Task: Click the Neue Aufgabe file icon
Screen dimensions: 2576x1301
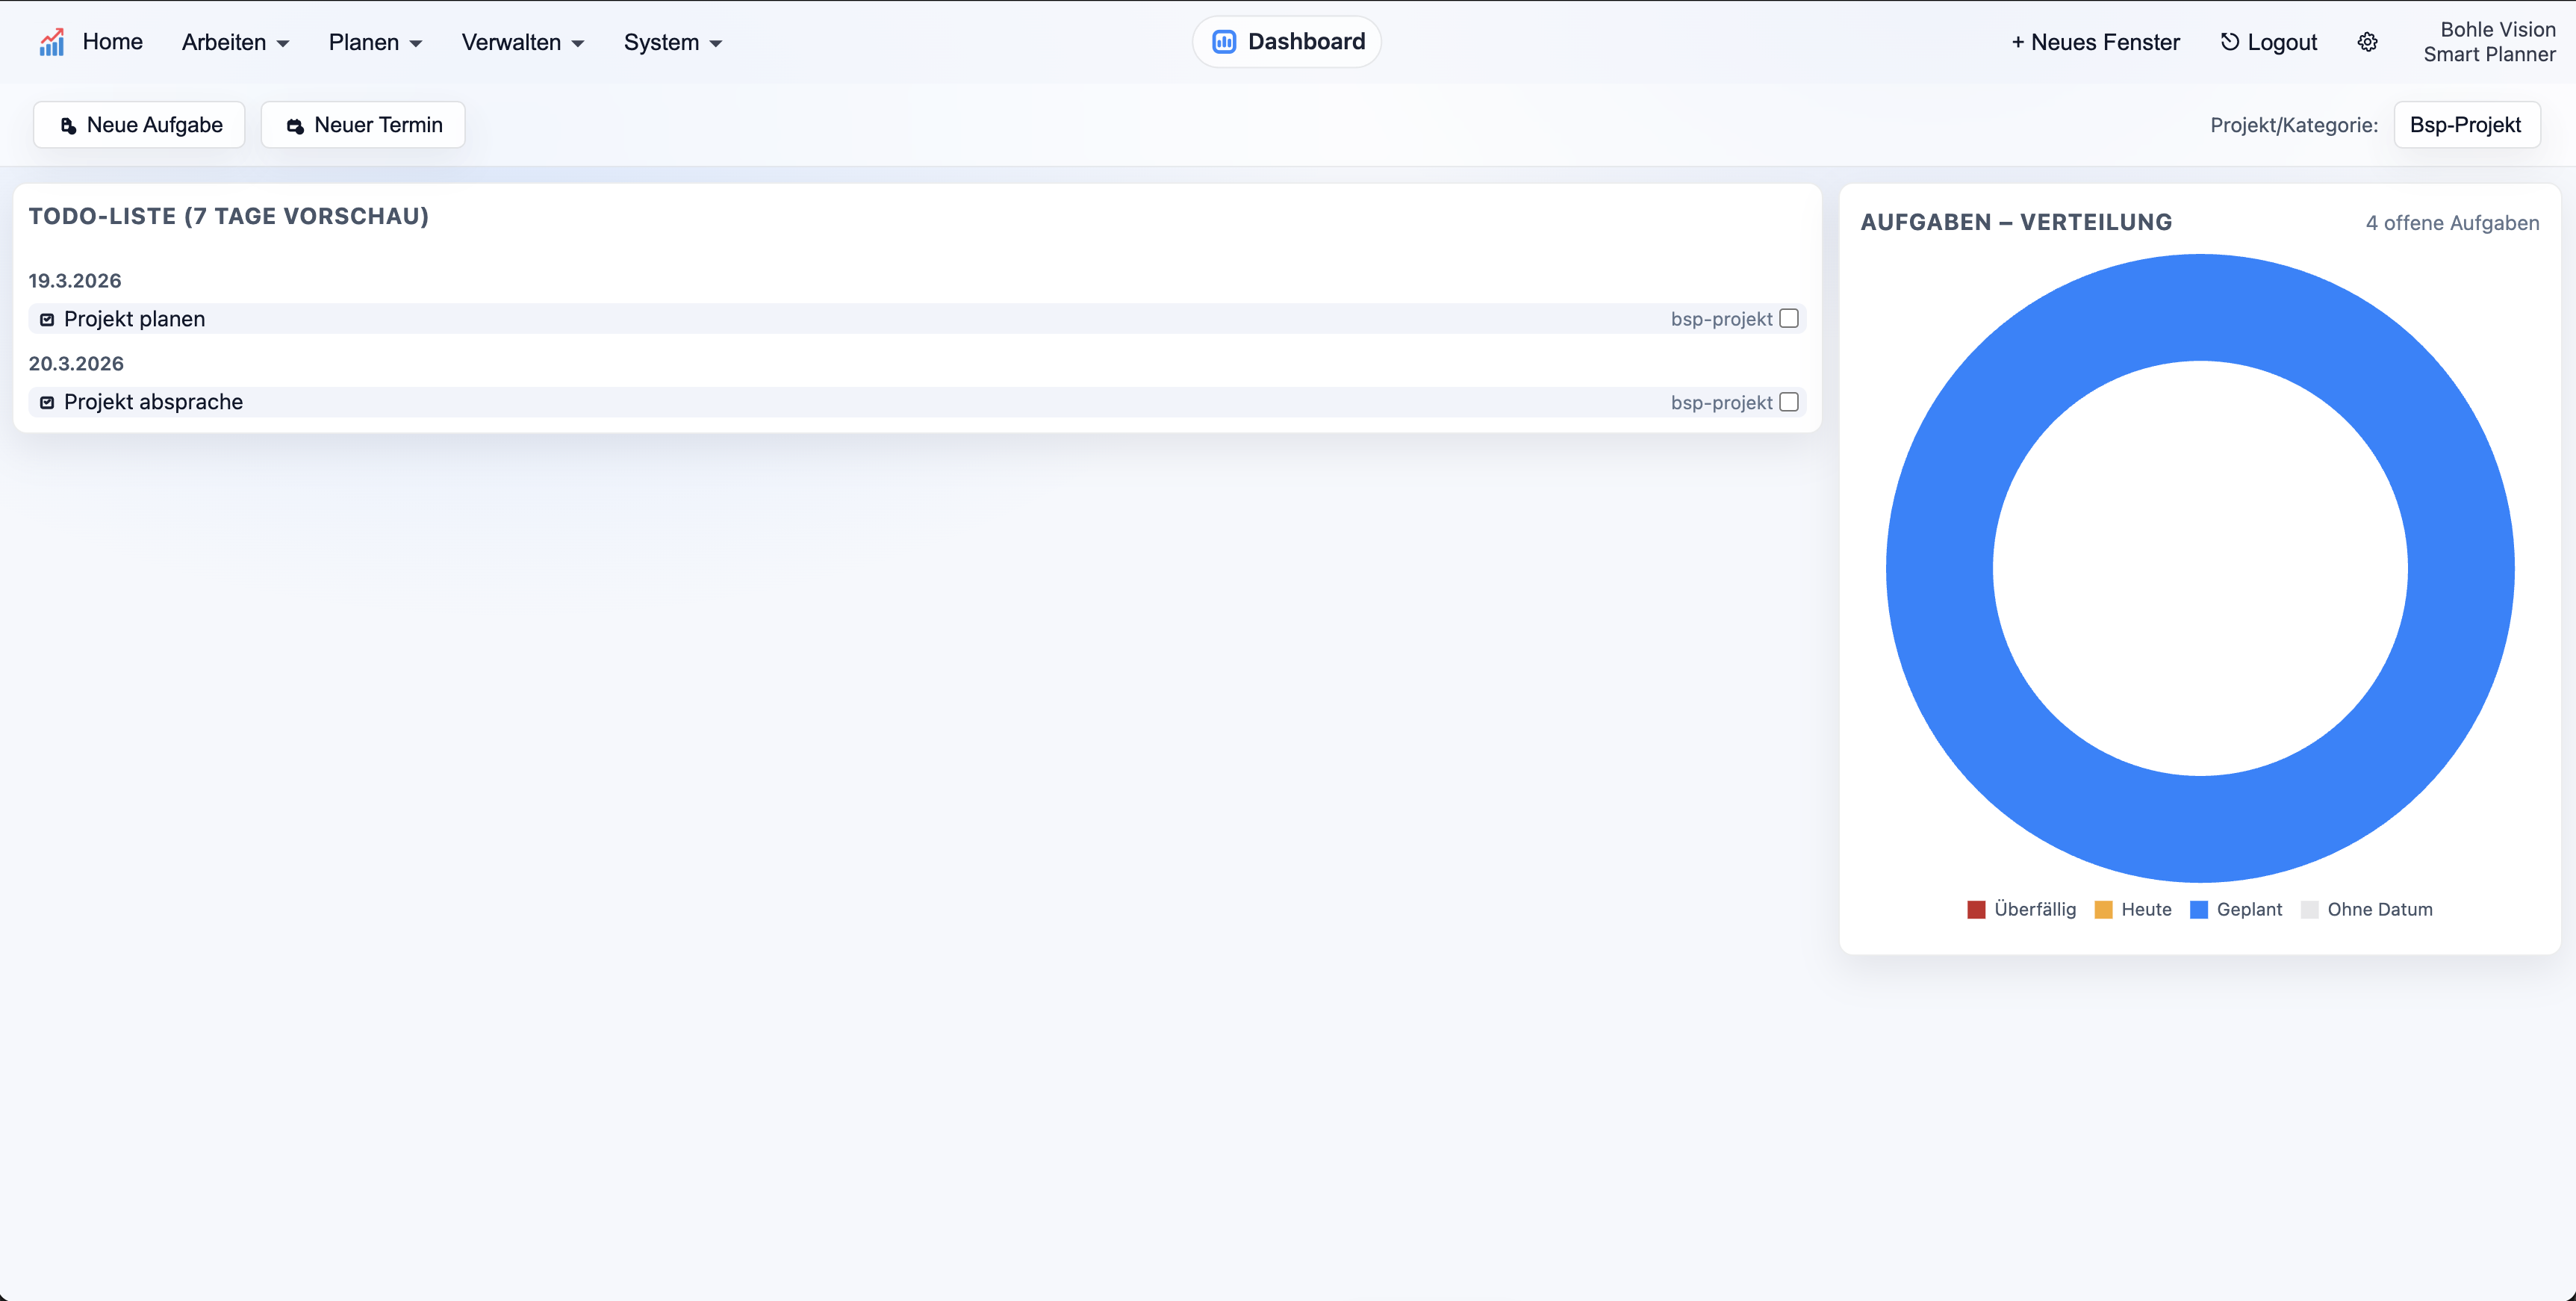Action: coord(68,126)
